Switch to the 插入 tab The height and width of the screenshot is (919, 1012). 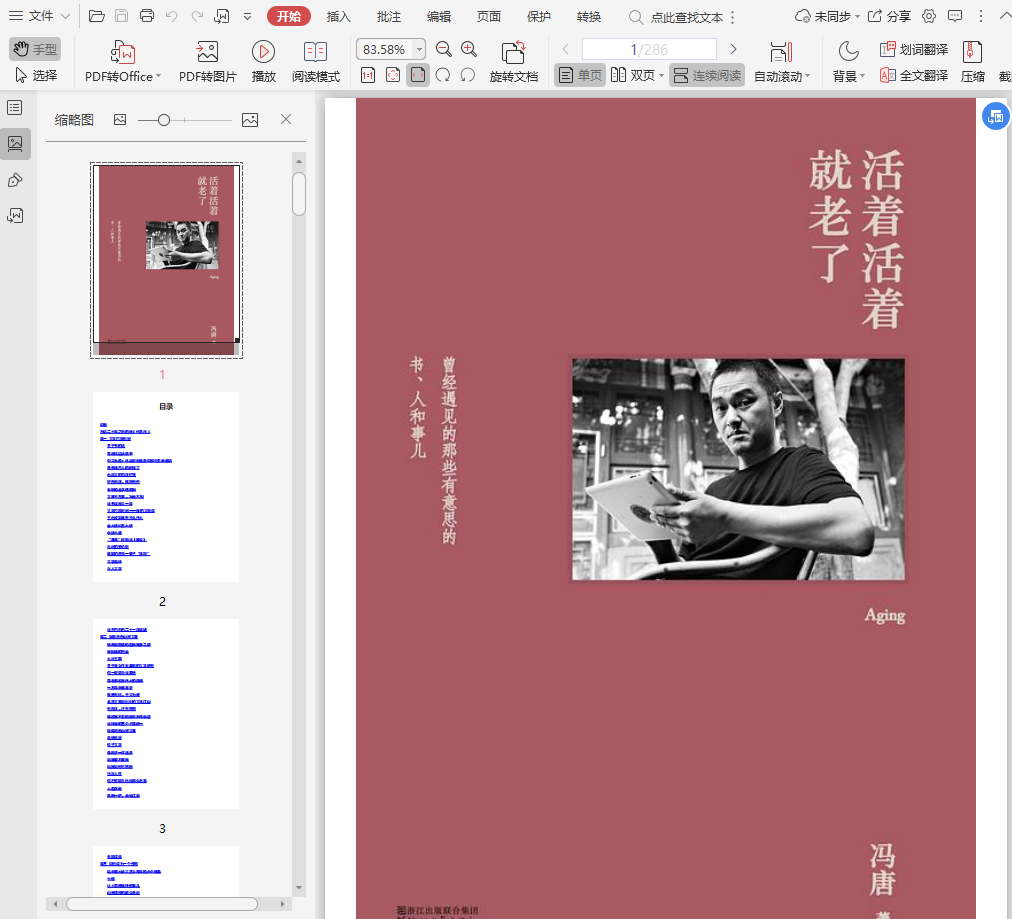(339, 17)
